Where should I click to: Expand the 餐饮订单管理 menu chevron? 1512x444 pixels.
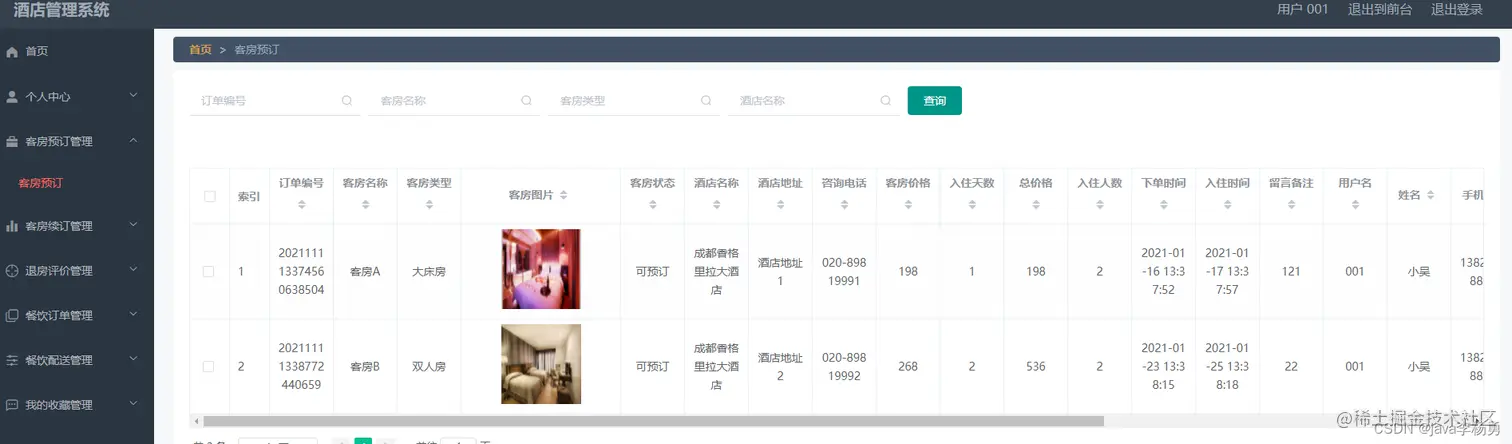pos(134,315)
